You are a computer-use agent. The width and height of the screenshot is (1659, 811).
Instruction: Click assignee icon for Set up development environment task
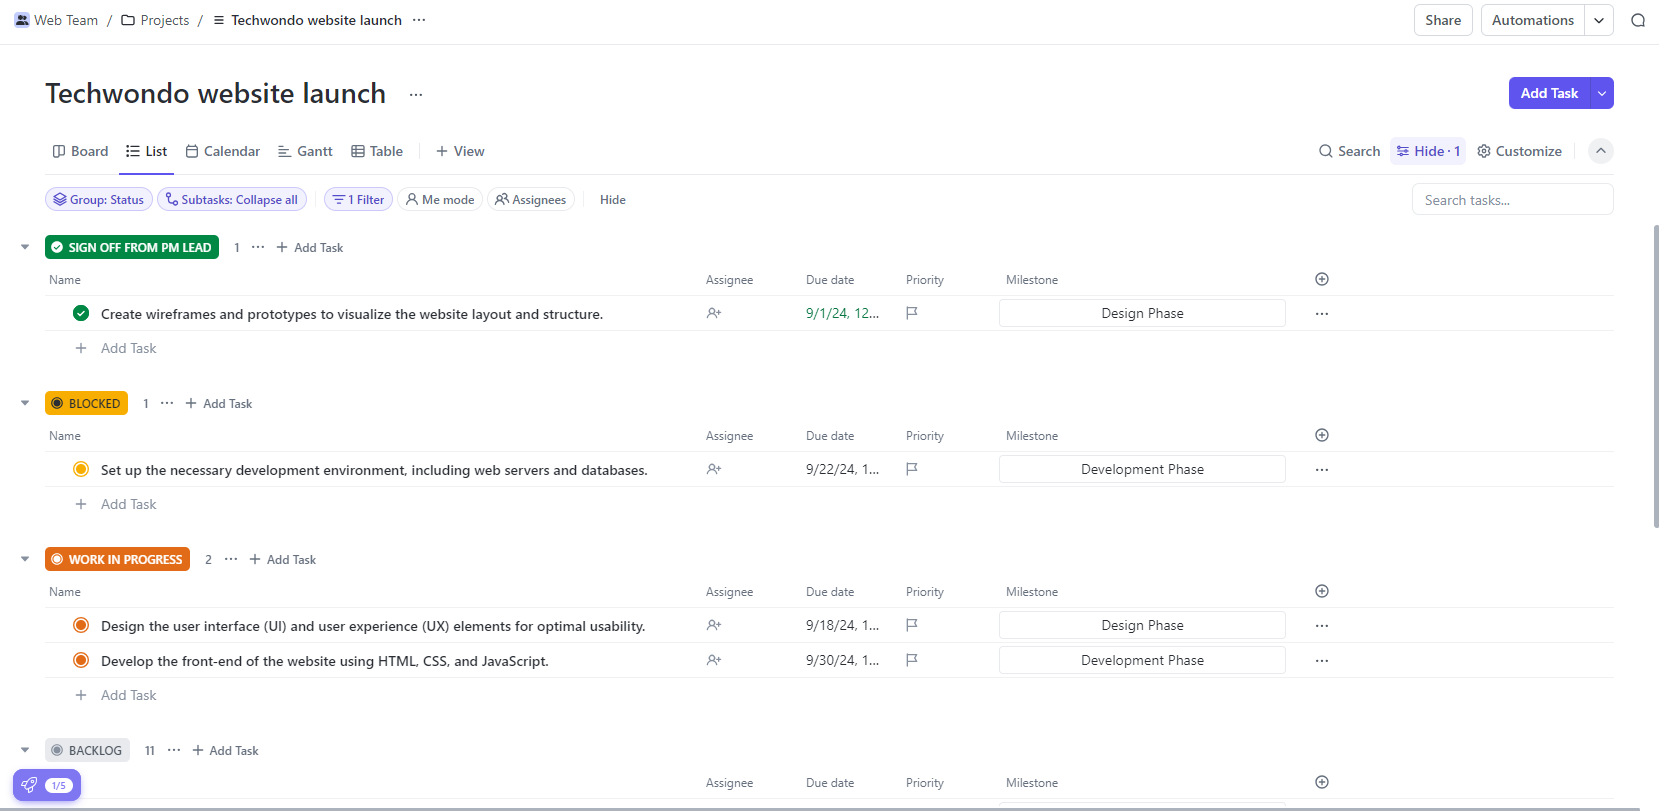pos(714,469)
